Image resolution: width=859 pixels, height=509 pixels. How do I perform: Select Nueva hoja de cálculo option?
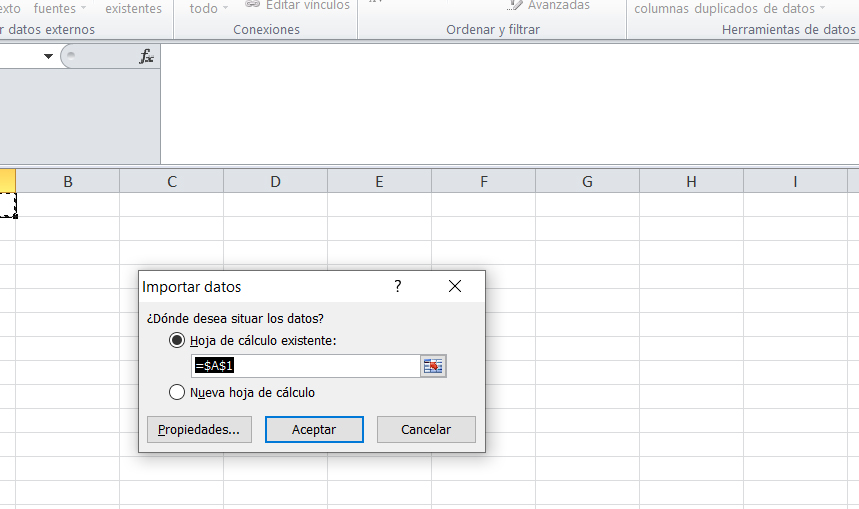coord(178,393)
